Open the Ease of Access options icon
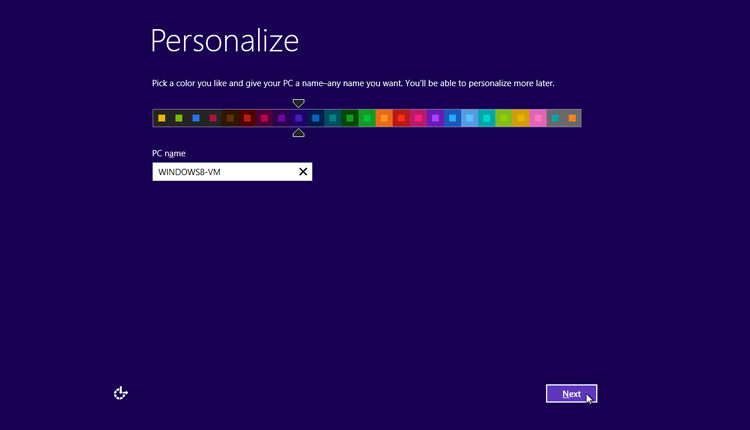The image size is (750, 430). click(121, 393)
